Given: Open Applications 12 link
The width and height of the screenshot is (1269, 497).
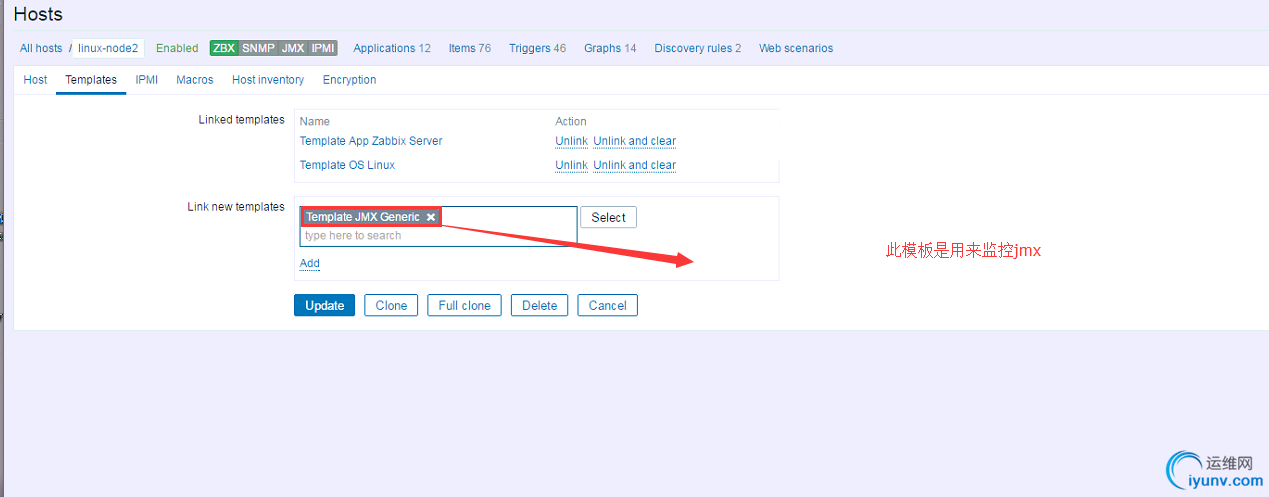Looking at the screenshot, I should click(x=392, y=48).
